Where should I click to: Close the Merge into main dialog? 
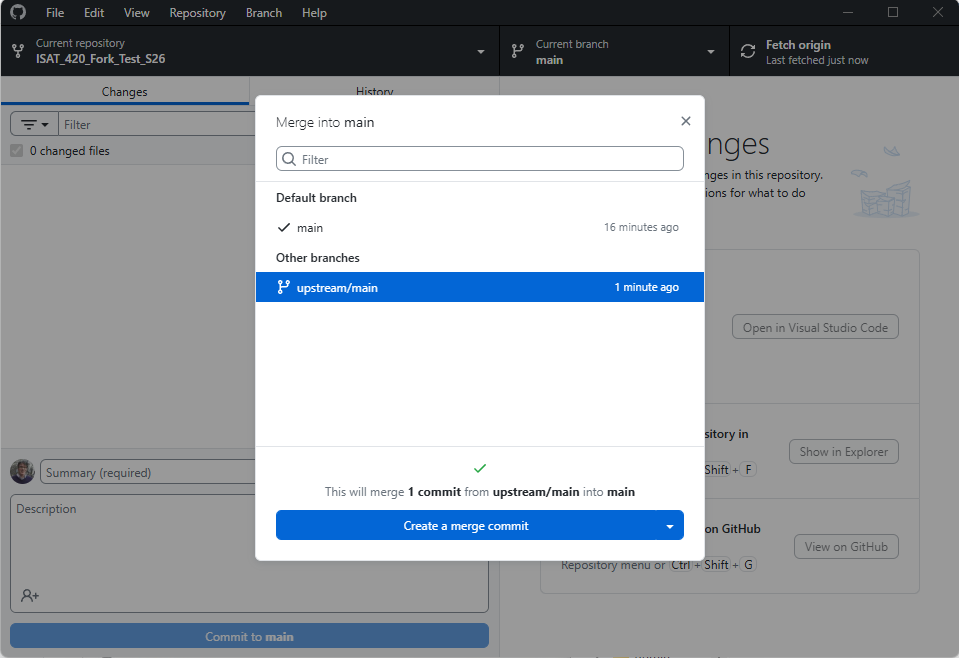[x=685, y=121]
